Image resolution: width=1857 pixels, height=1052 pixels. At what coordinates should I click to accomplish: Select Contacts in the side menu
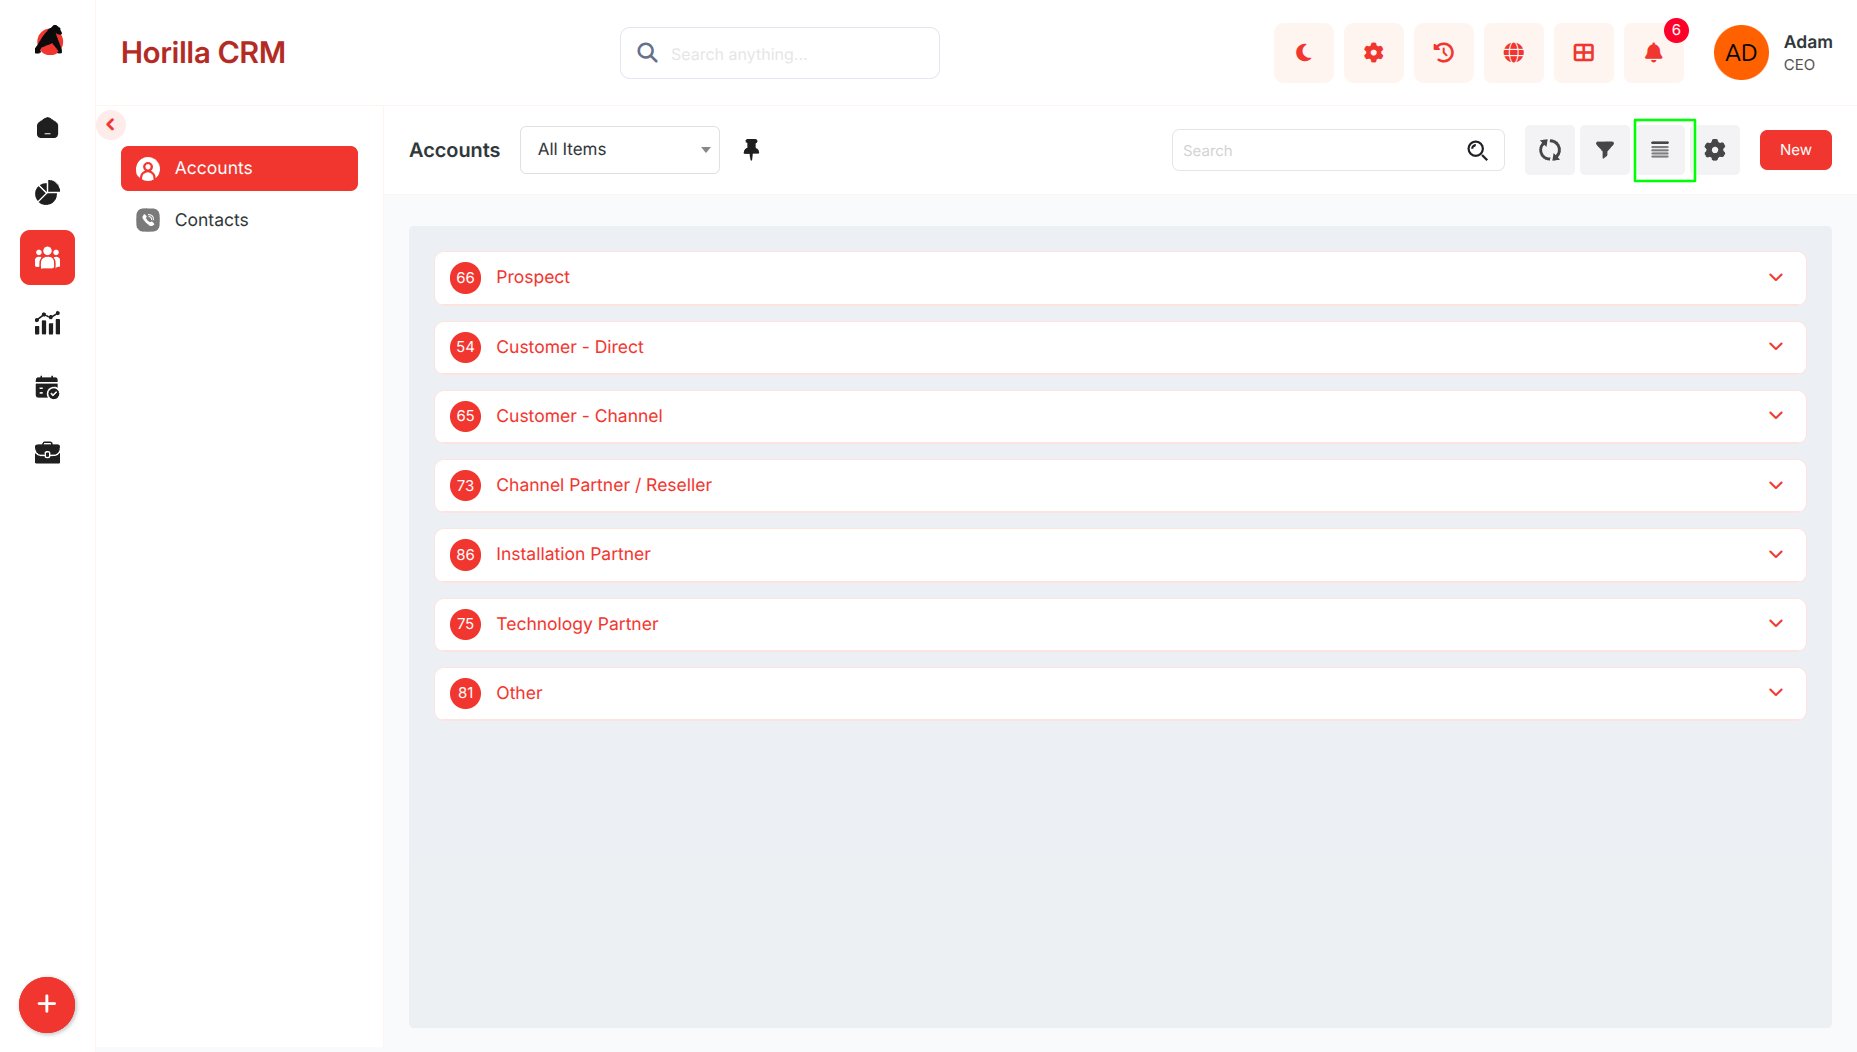coord(239,220)
